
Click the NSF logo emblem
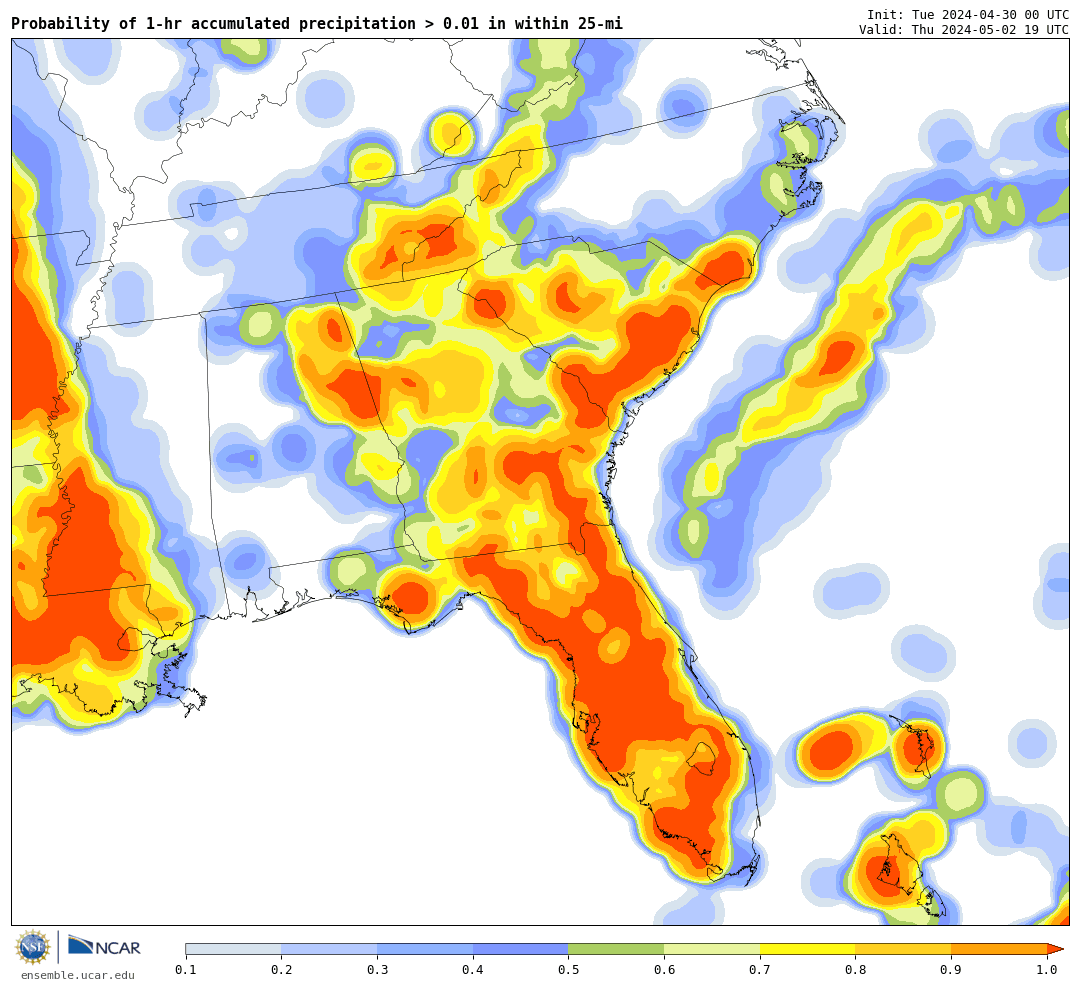coord(33,947)
